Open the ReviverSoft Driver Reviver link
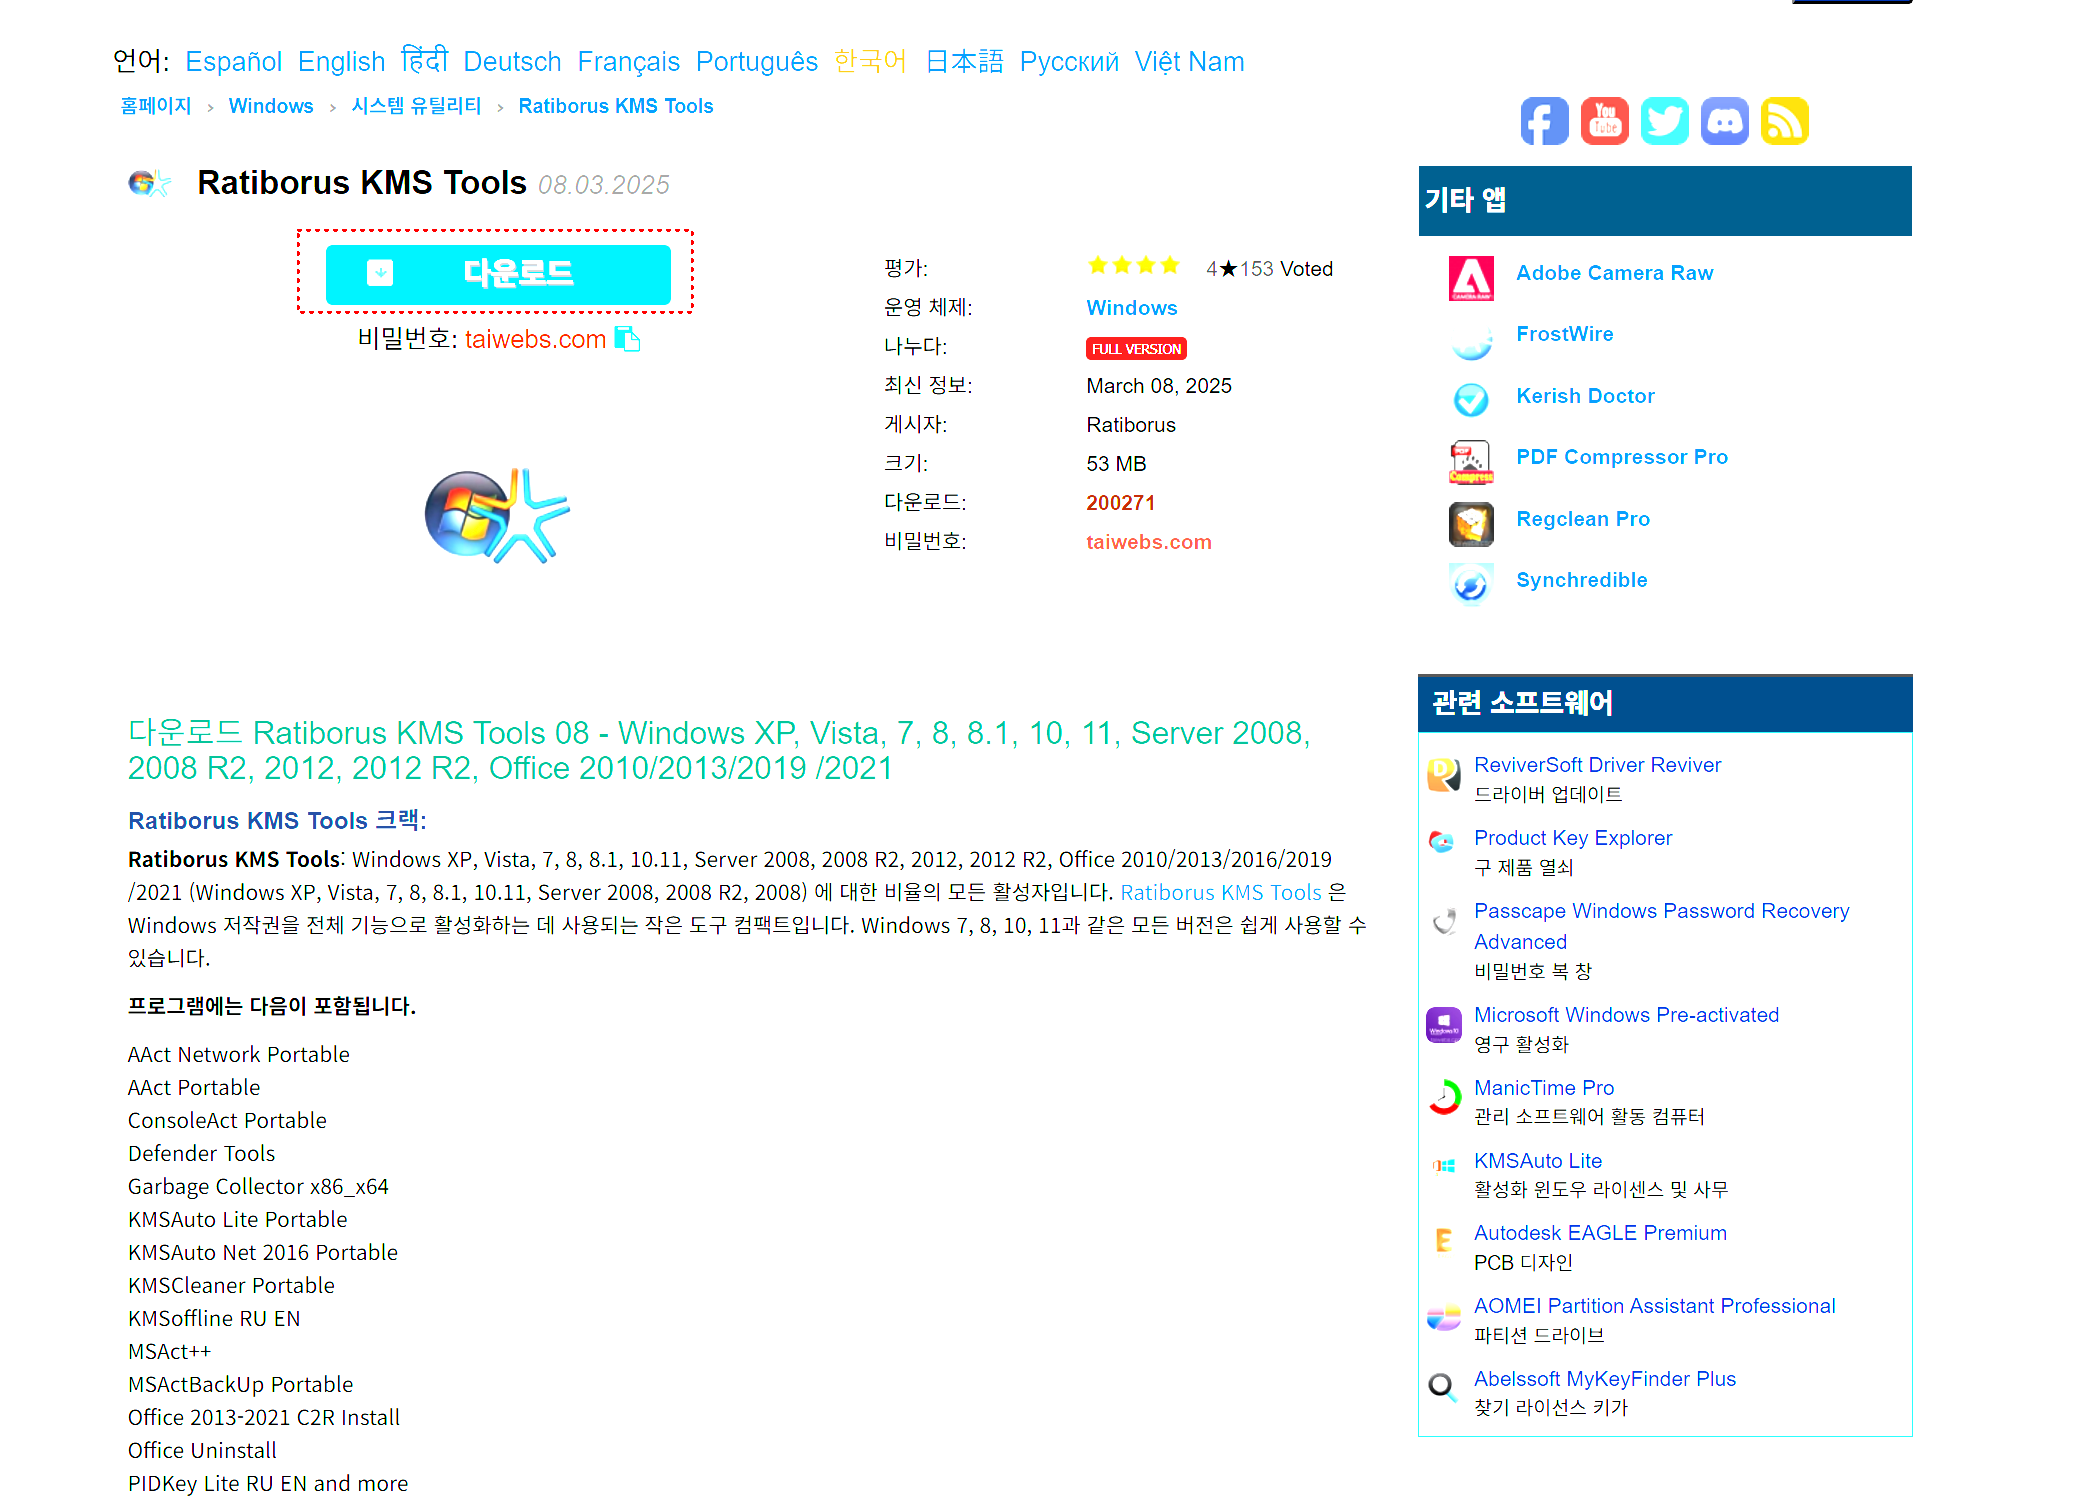This screenshot has height=1500, width=2091. (1597, 764)
